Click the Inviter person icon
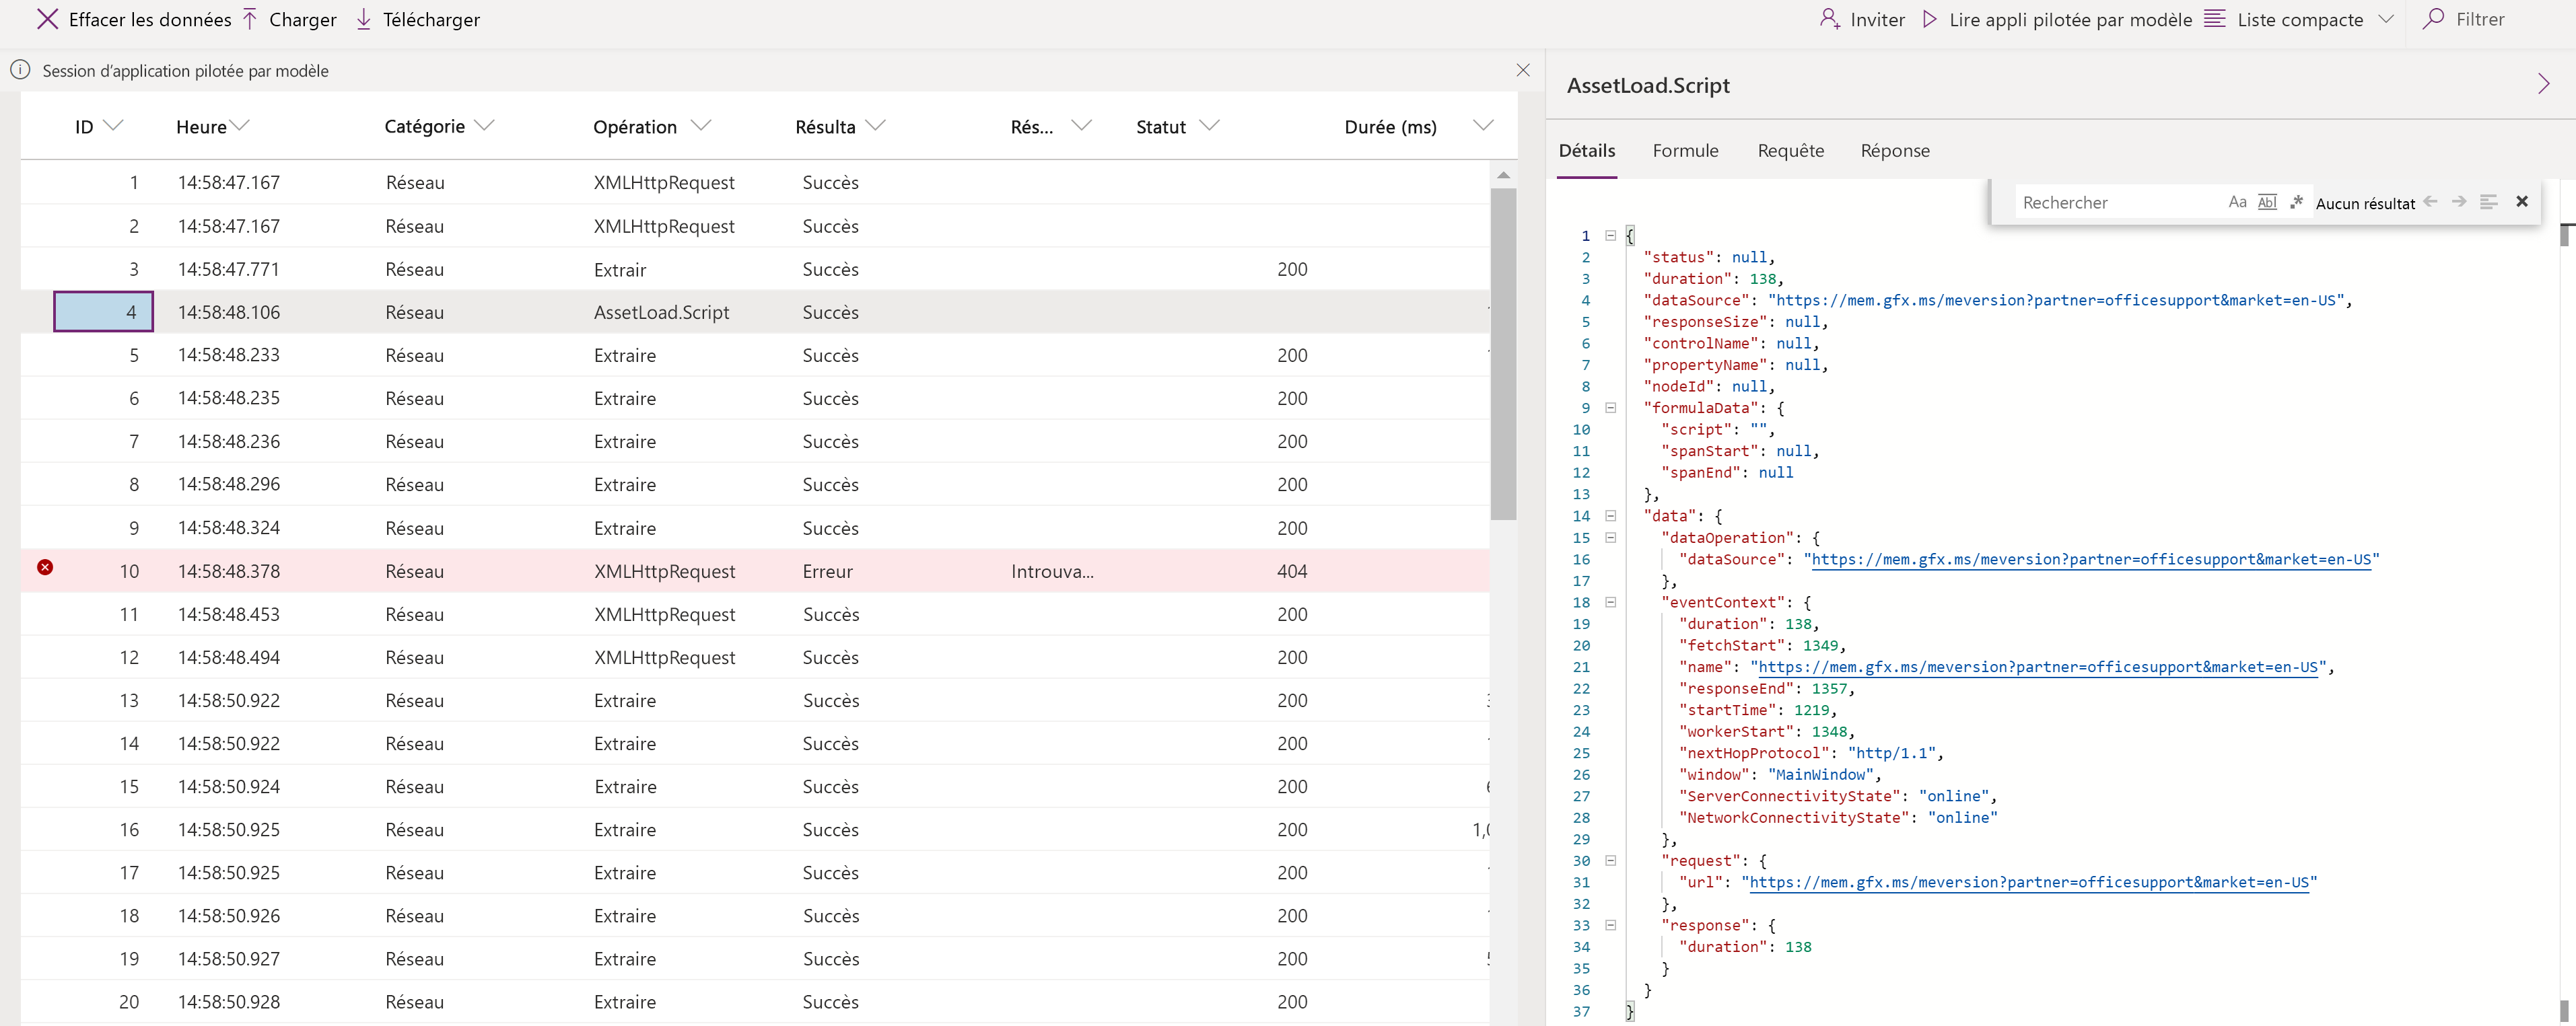 coord(1829,19)
